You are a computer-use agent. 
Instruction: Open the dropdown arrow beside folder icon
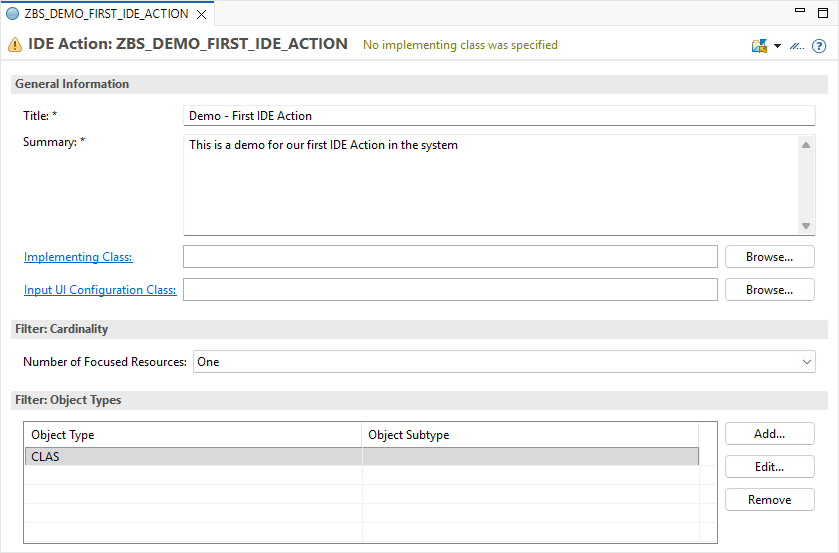point(777,46)
